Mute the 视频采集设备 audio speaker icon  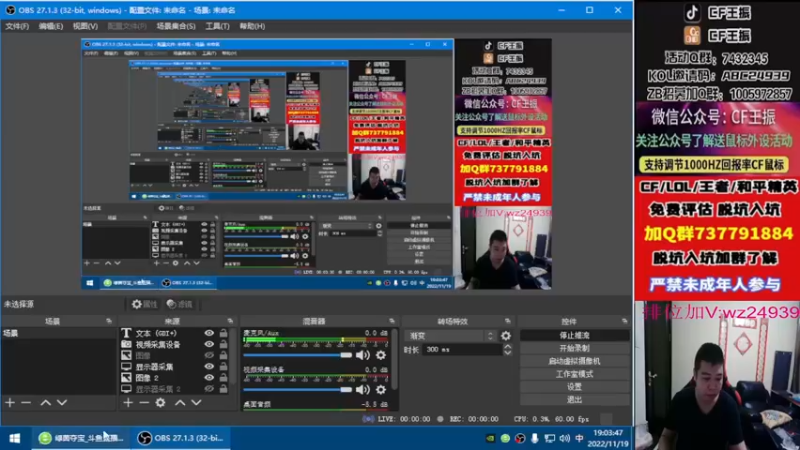[363, 390]
